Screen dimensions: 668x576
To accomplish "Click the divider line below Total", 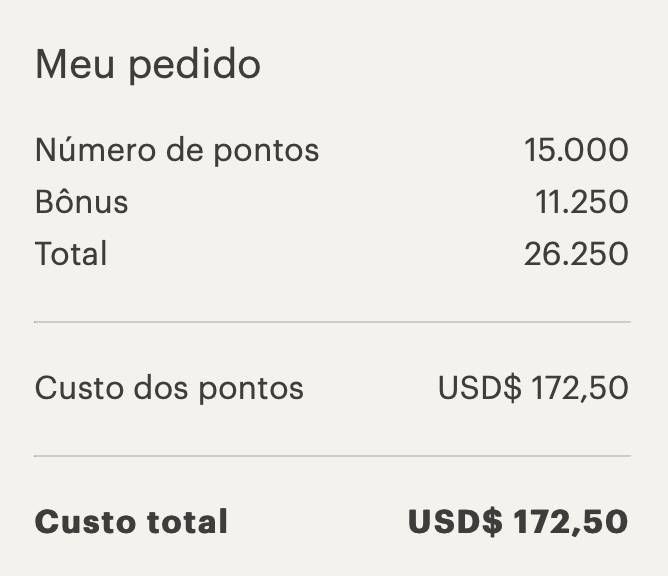I will pos(332,323).
